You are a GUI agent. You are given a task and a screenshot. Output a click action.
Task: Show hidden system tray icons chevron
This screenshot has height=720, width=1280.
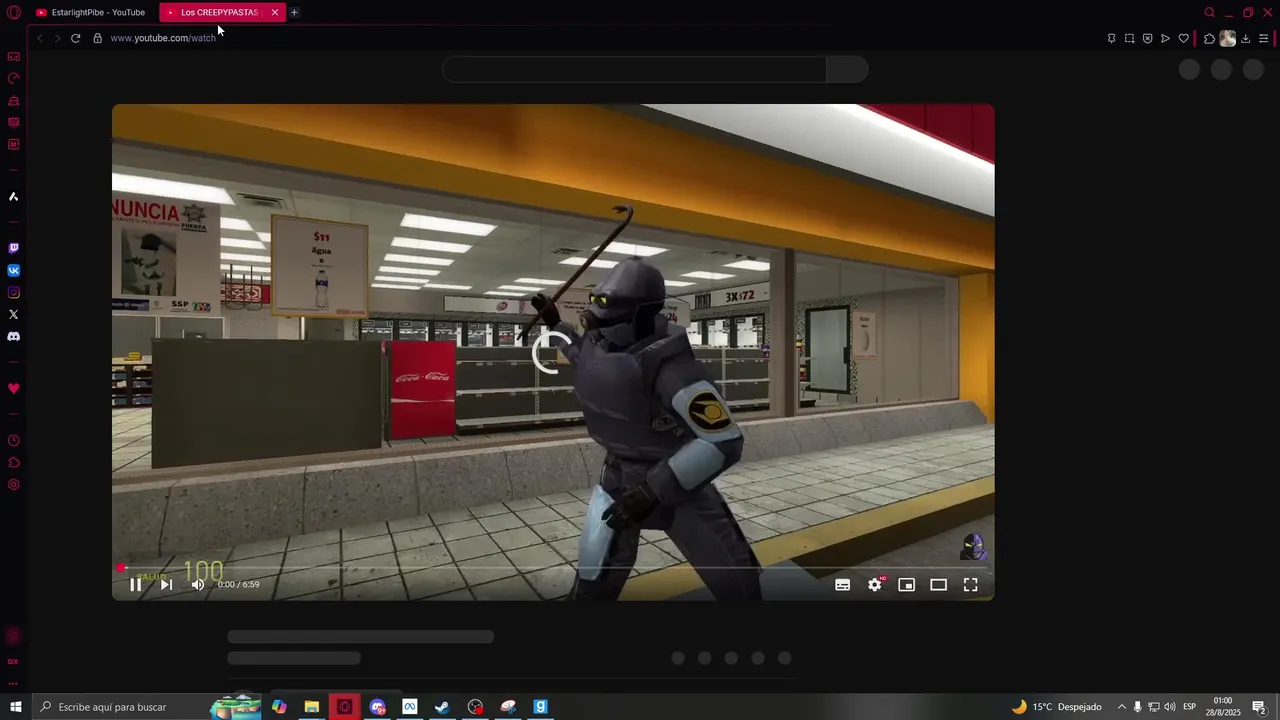1122,707
